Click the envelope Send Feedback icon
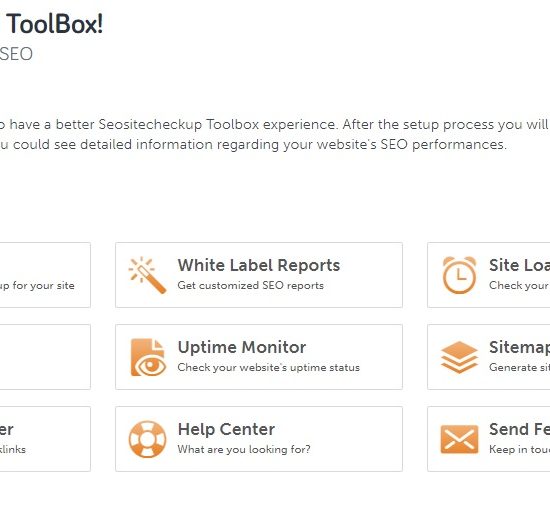550x509 pixels. coord(459,439)
